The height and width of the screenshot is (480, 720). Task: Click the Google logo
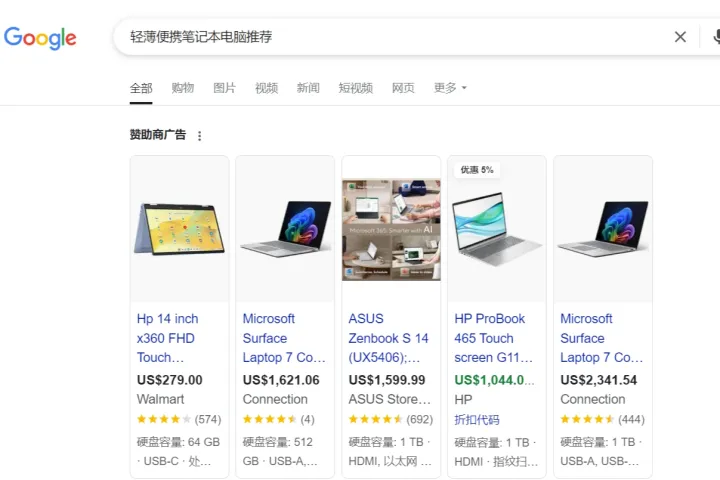coord(40,38)
